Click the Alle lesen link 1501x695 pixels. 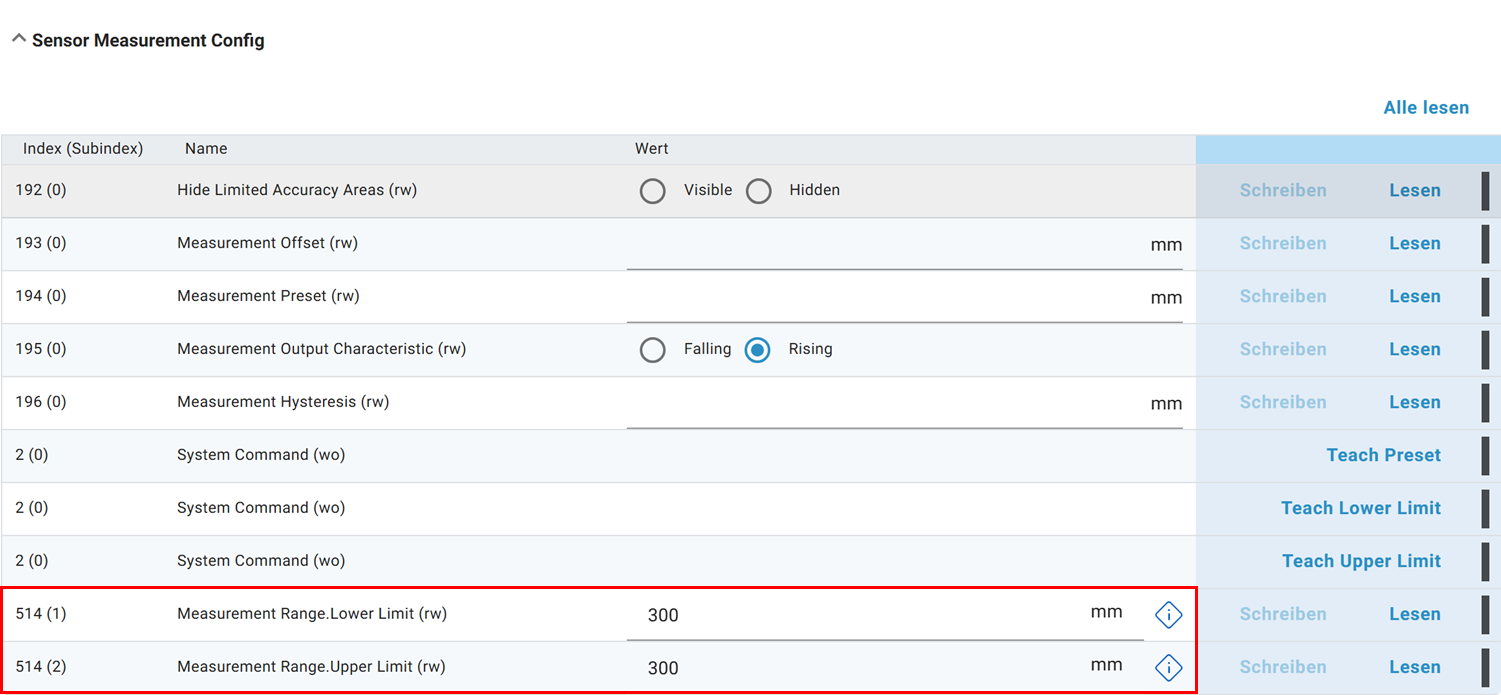pos(1426,108)
